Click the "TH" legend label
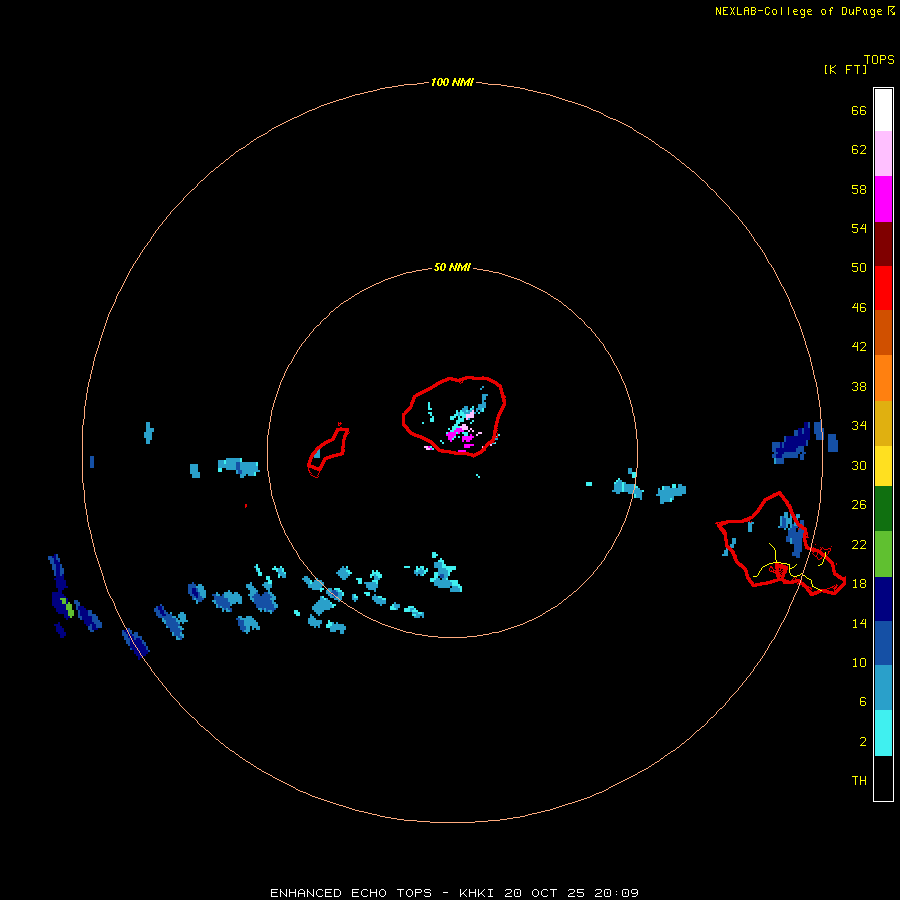Screen dimensions: 900x900 coord(859,781)
